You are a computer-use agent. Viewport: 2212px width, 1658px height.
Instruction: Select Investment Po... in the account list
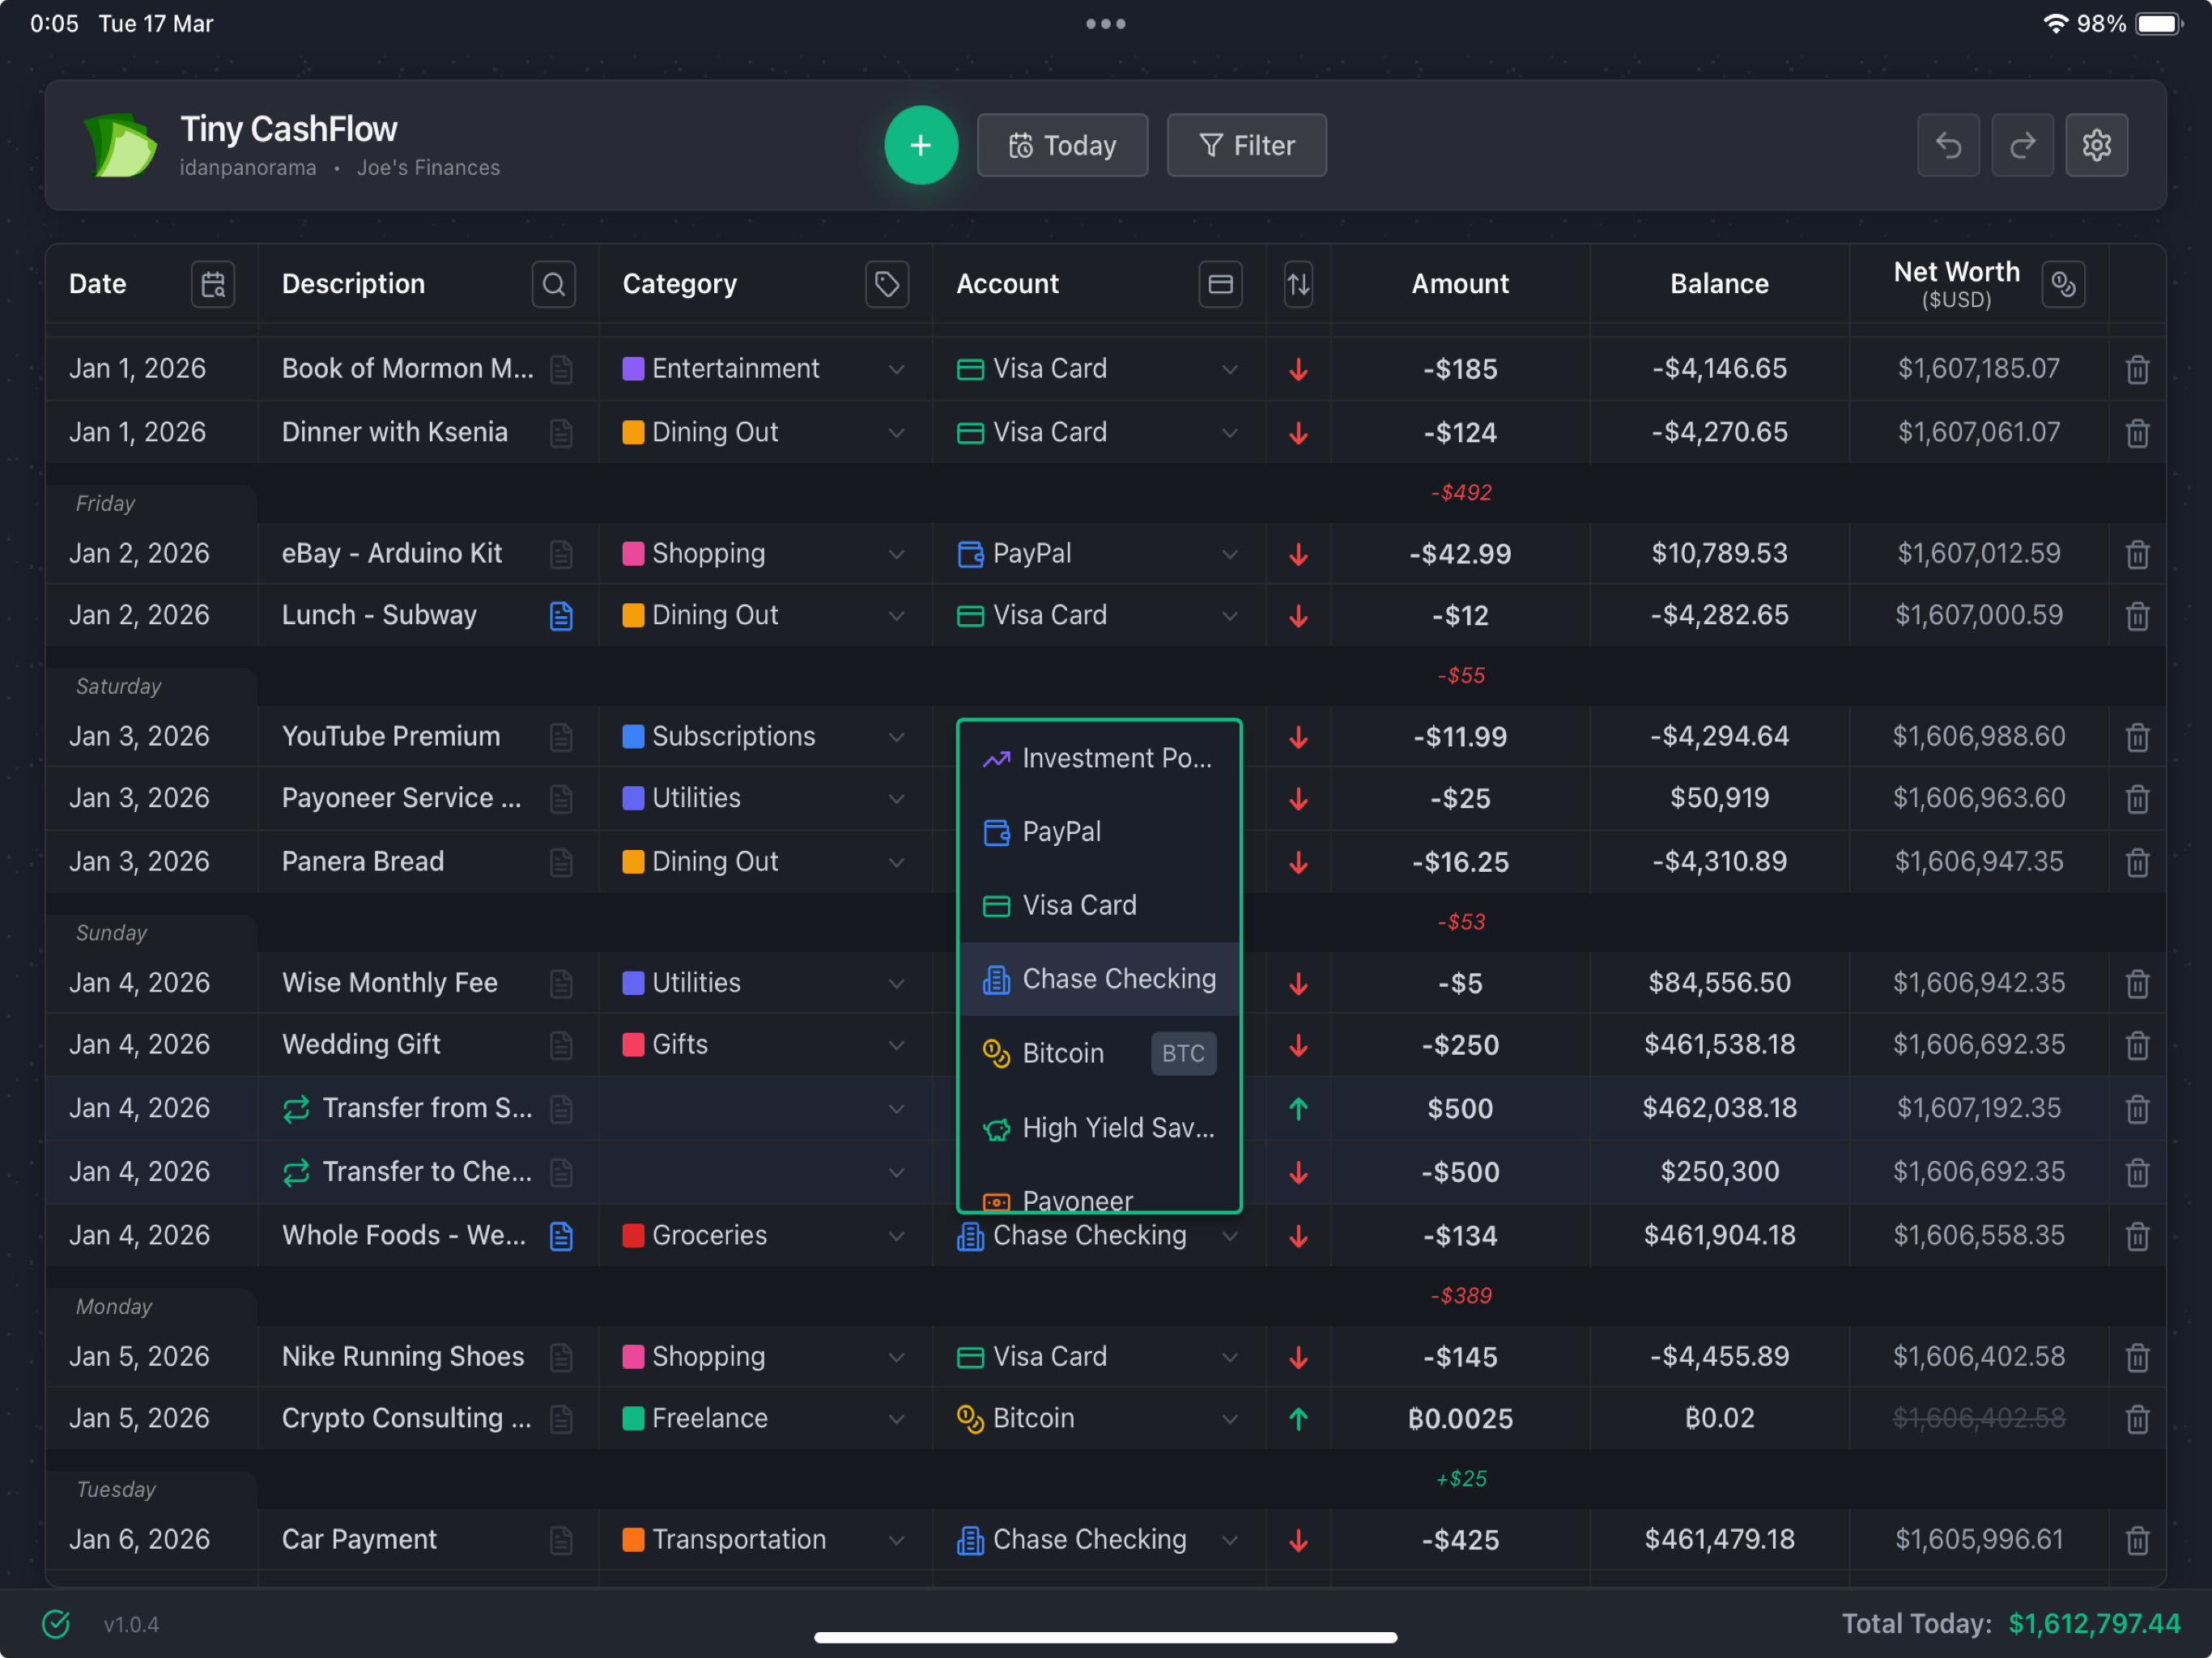[1098, 759]
